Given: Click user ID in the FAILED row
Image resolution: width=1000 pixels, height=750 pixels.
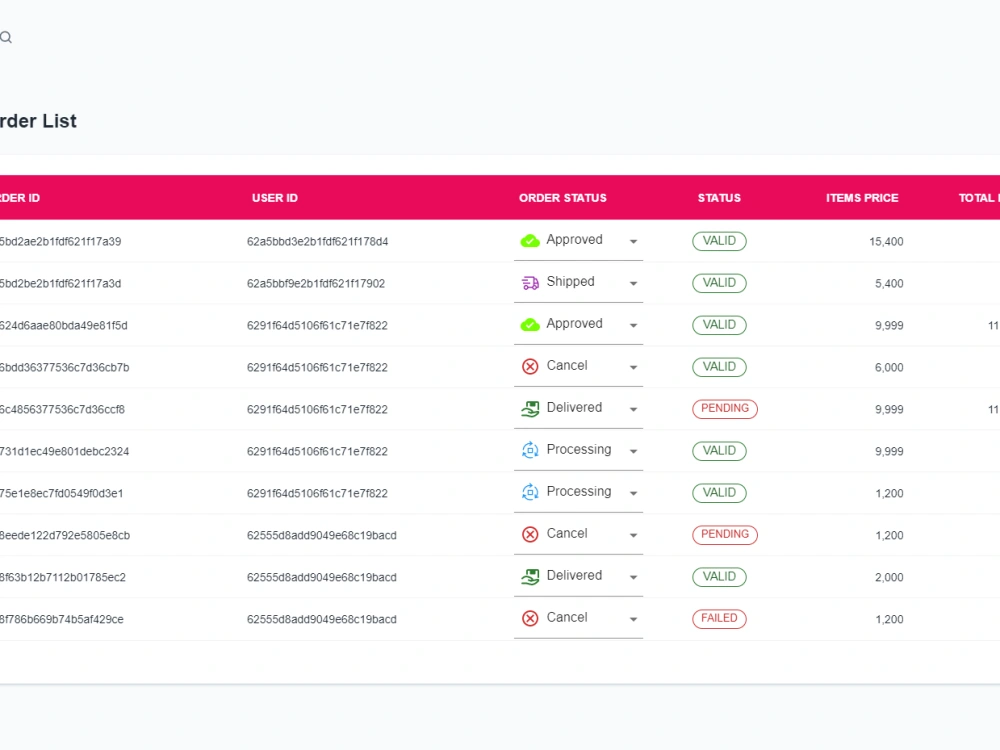Looking at the screenshot, I should pos(321,619).
